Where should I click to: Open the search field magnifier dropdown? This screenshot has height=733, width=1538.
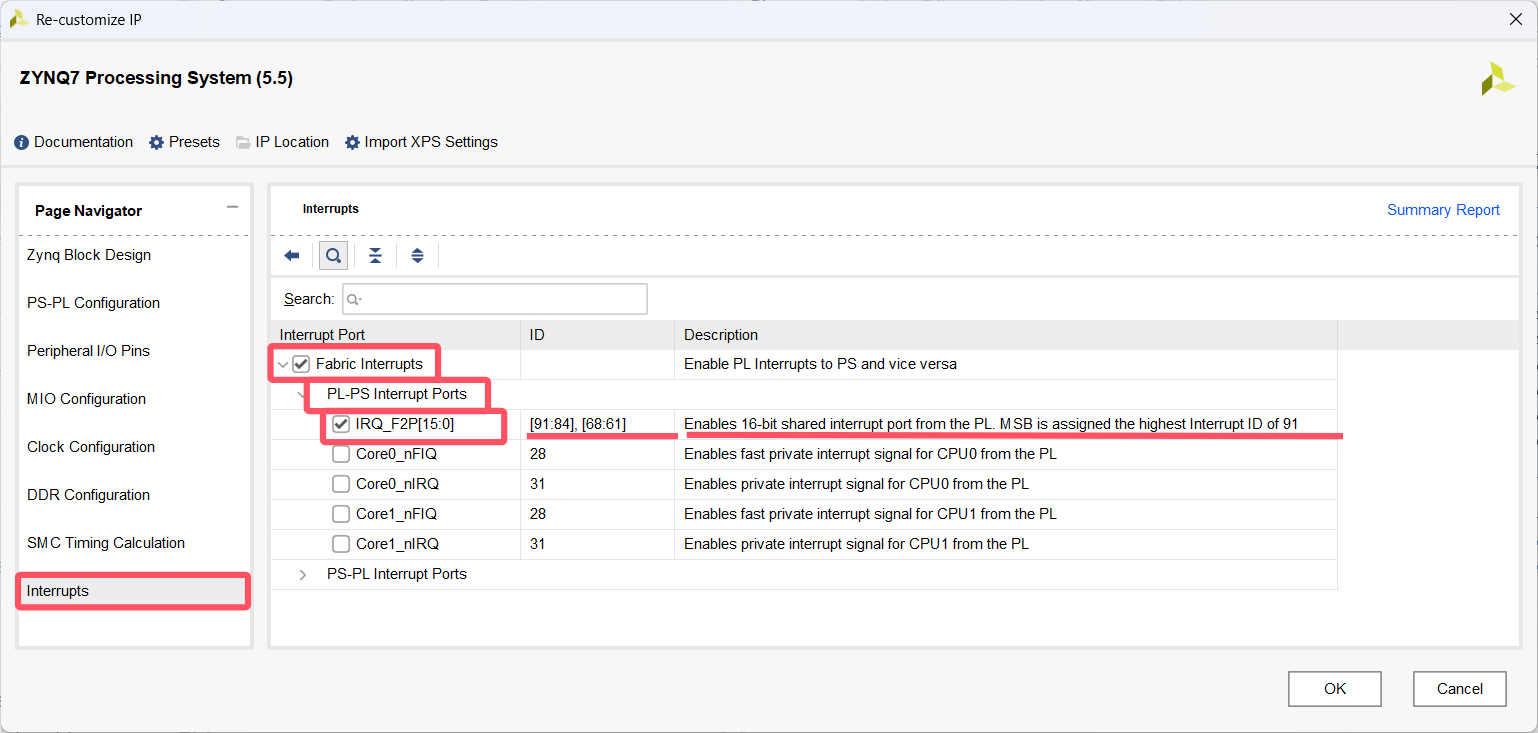point(355,299)
